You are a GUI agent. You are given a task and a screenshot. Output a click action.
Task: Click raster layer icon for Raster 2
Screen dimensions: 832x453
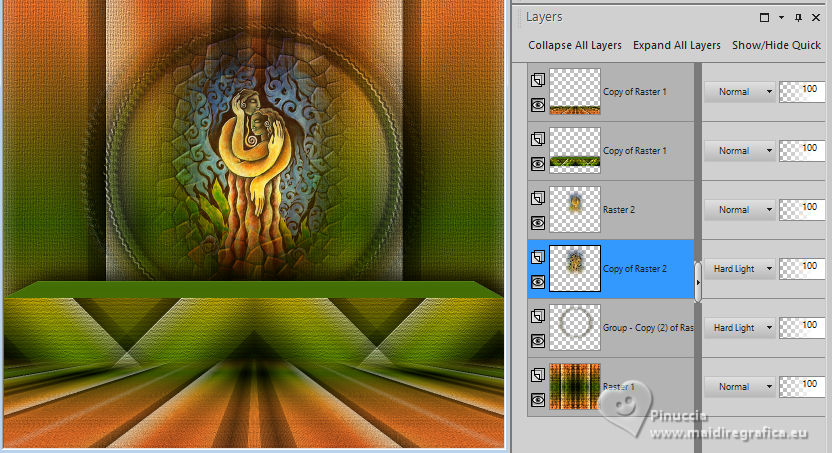tap(538, 198)
